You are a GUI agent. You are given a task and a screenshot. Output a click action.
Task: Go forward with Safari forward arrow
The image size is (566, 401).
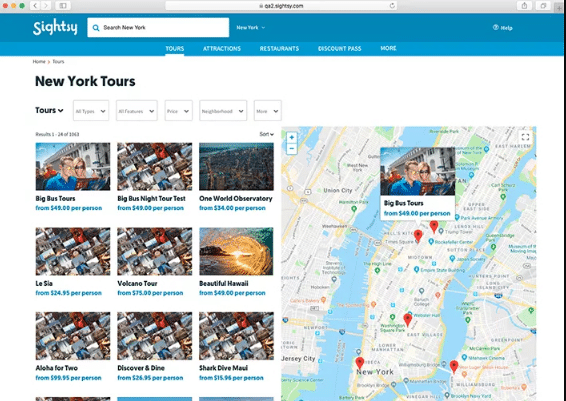[45, 6]
